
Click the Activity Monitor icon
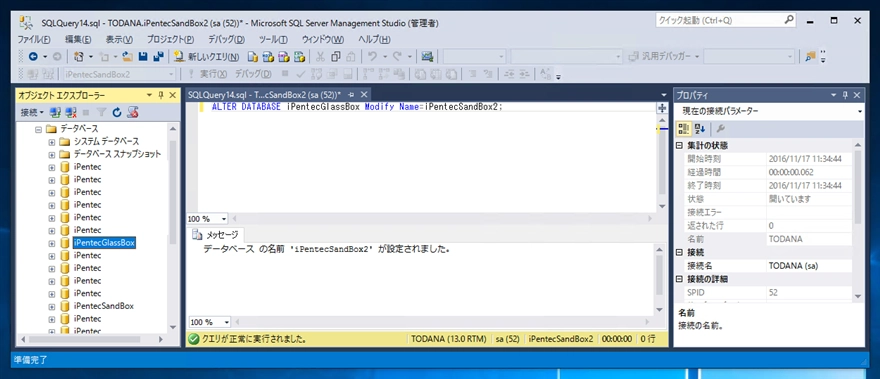coord(427,57)
